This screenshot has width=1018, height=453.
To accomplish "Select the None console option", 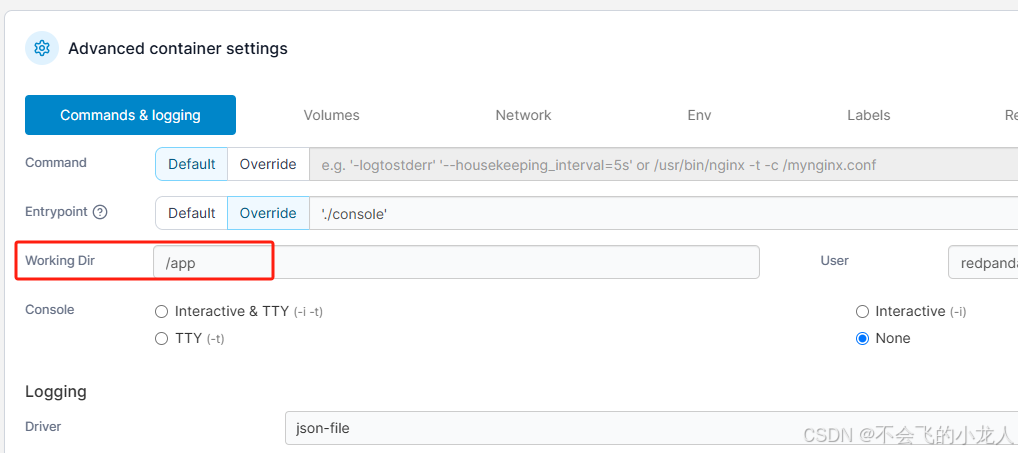I will (x=862, y=338).
